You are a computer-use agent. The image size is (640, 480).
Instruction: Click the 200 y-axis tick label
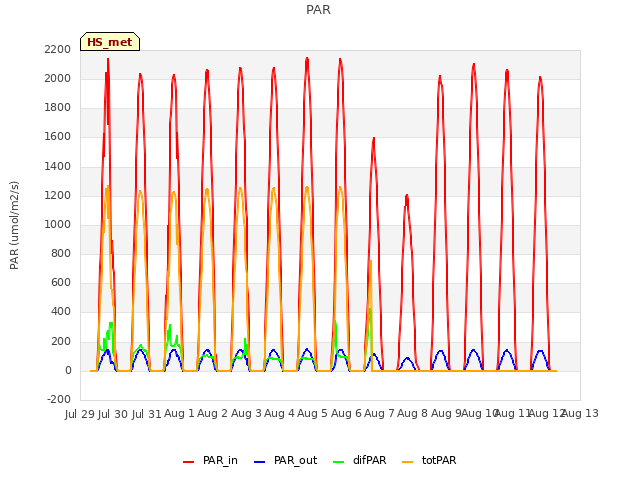click(x=61, y=341)
